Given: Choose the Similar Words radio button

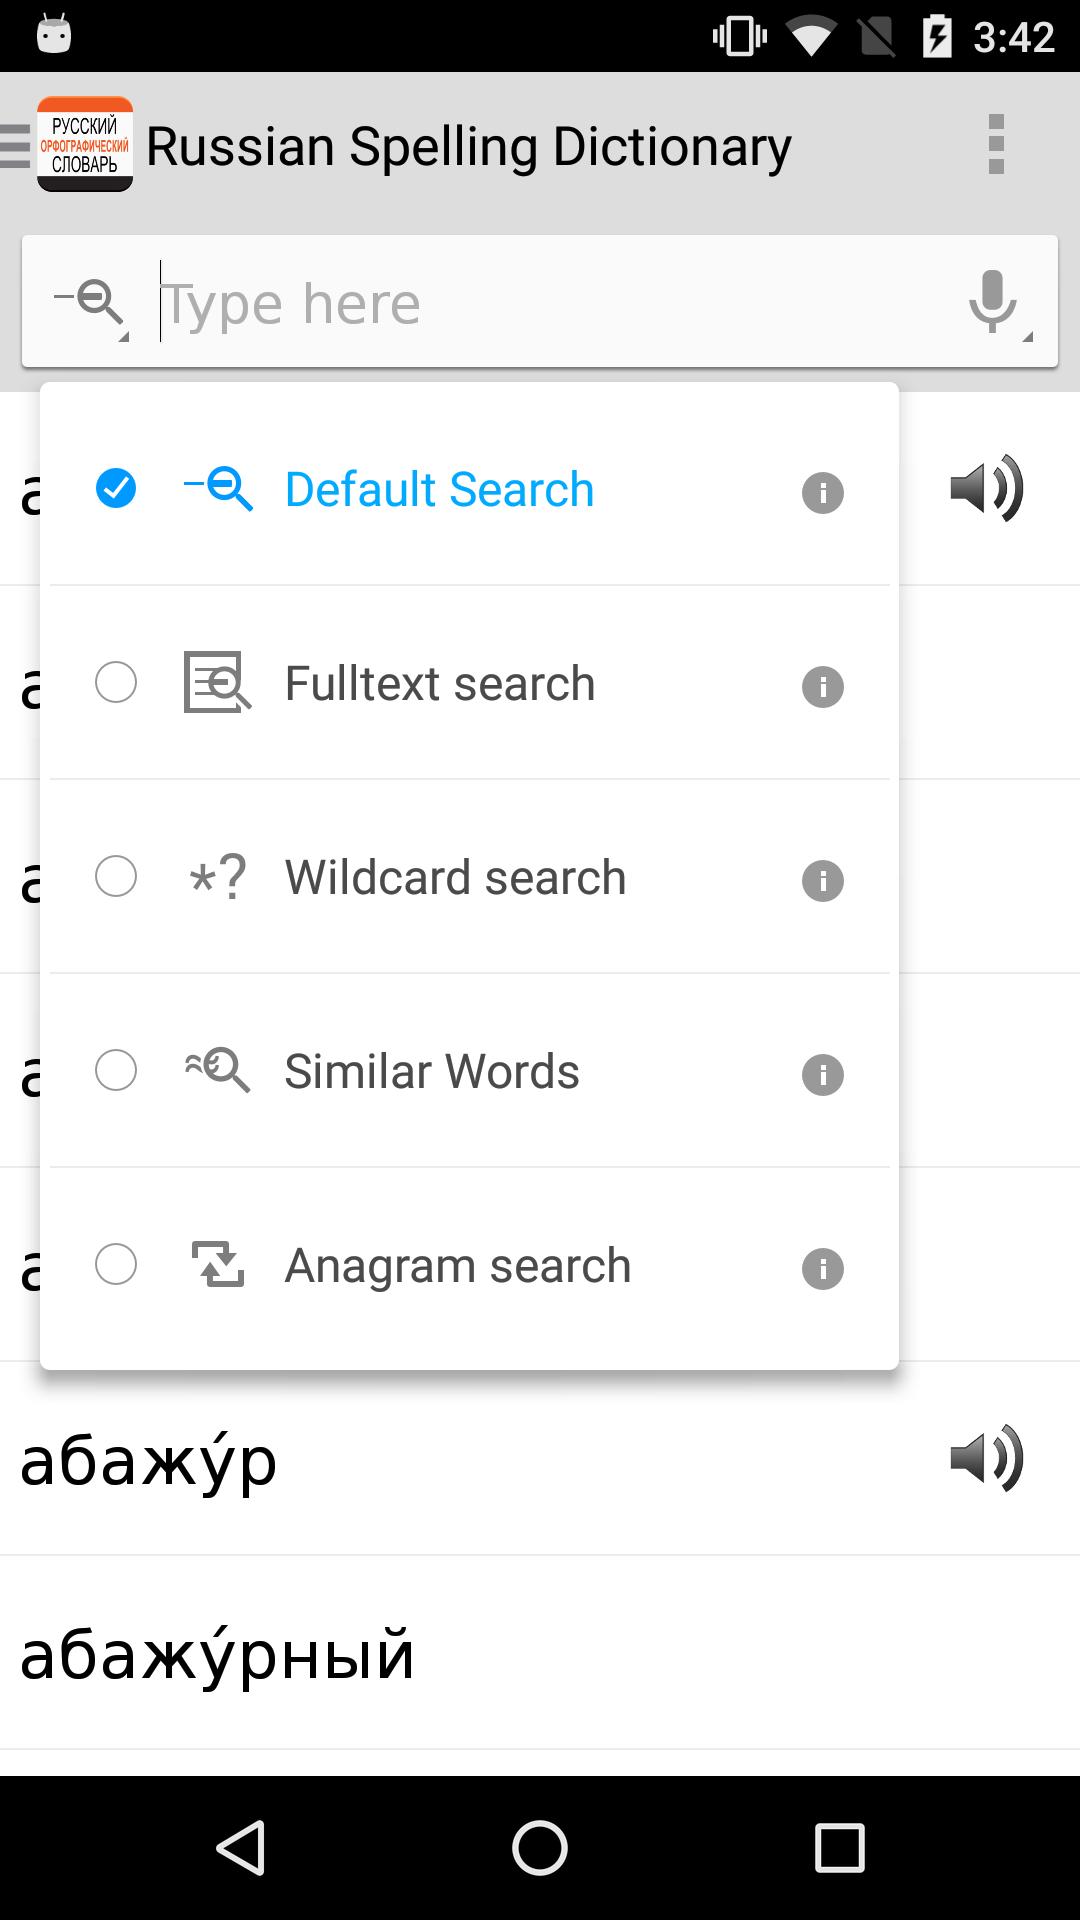Looking at the screenshot, I should click(115, 1071).
